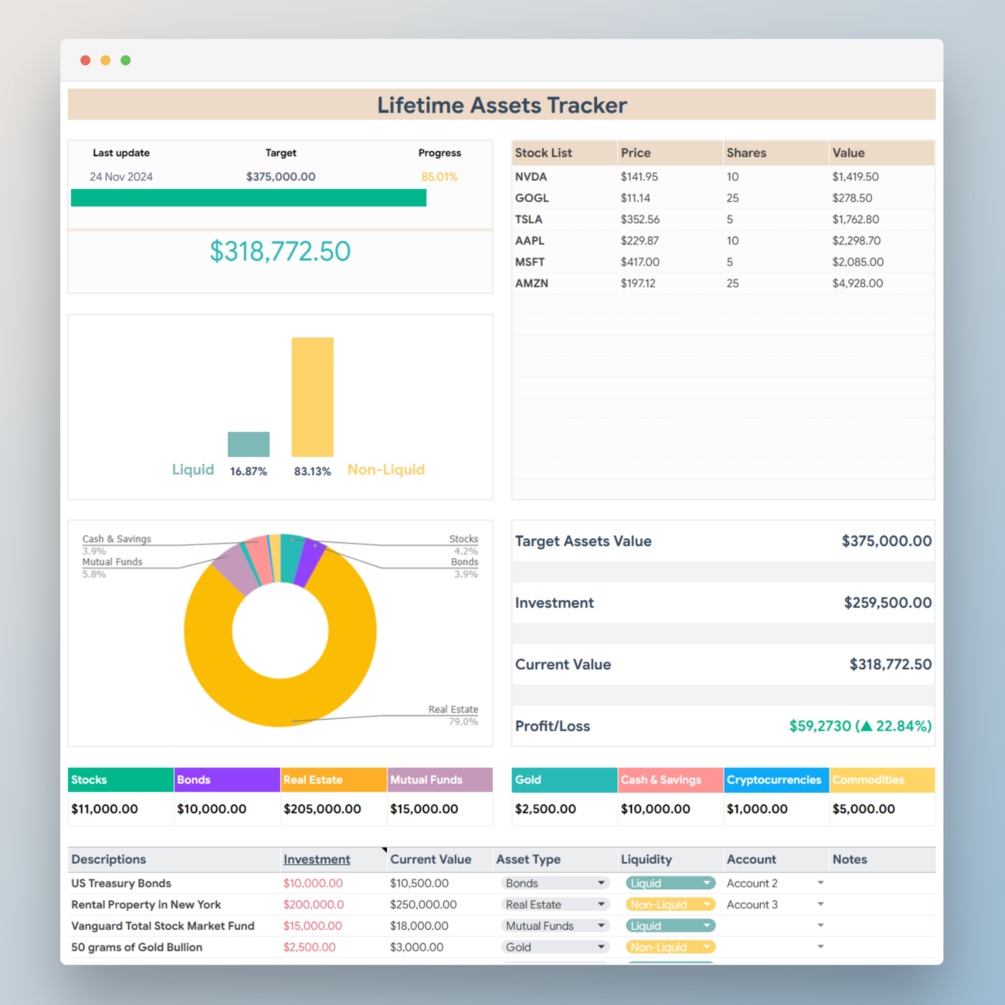Open Account 3 dropdown arrow

pyautogui.click(x=820, y=904)
